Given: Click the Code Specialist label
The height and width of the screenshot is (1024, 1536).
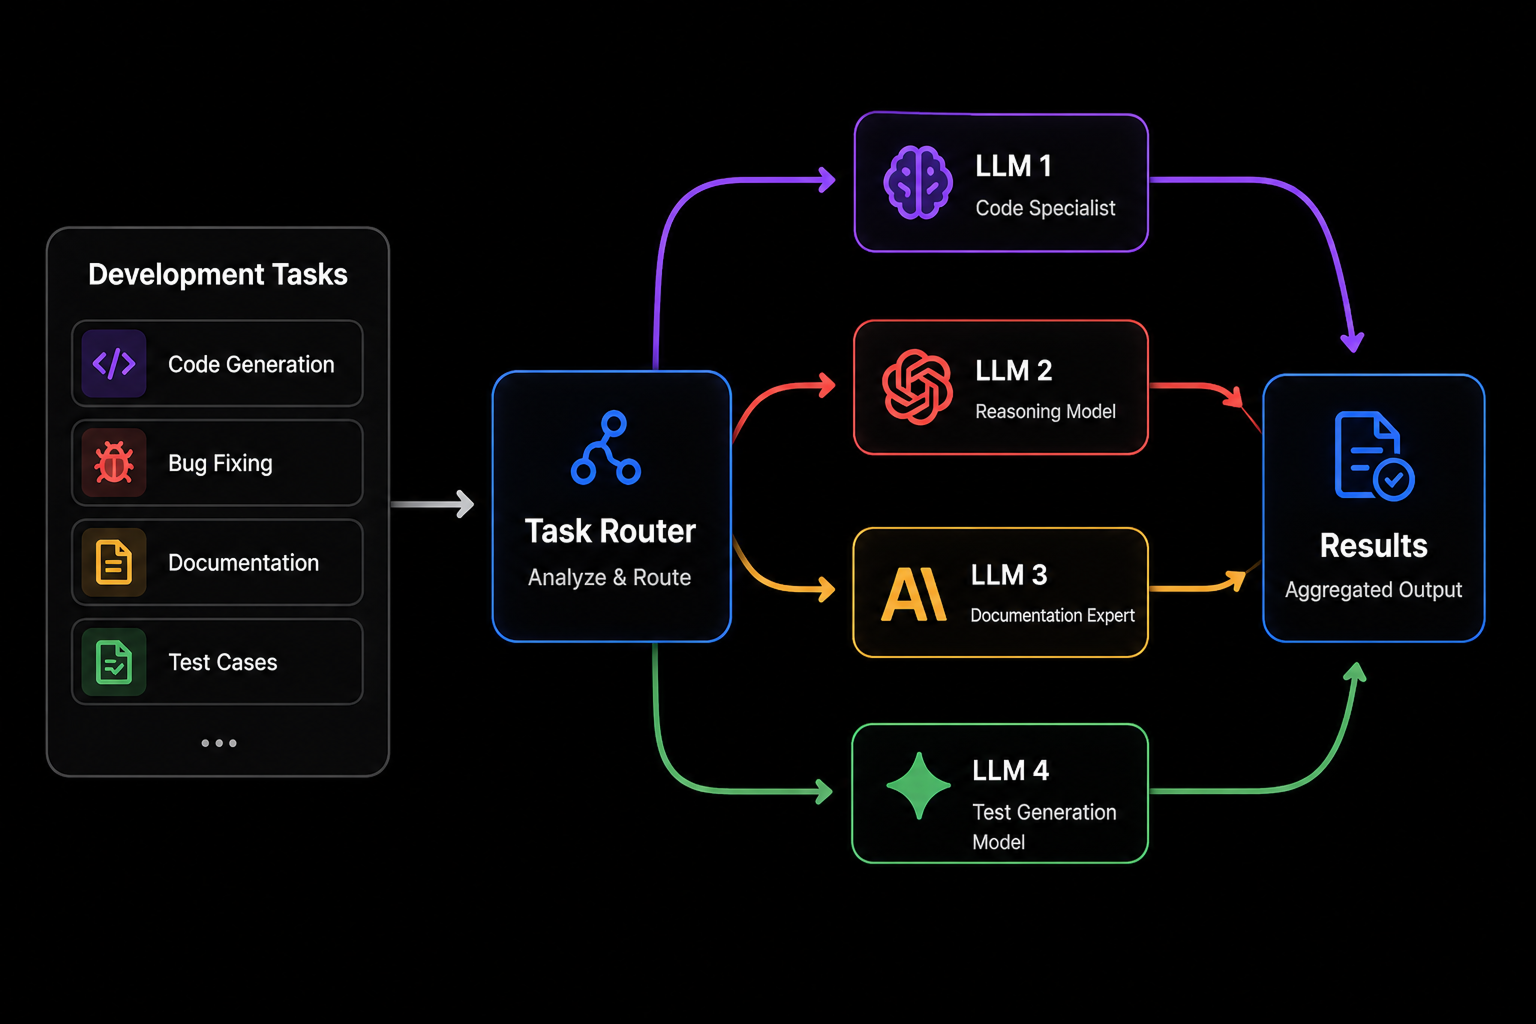Looking at the screenshot, I should point(1045,208).
